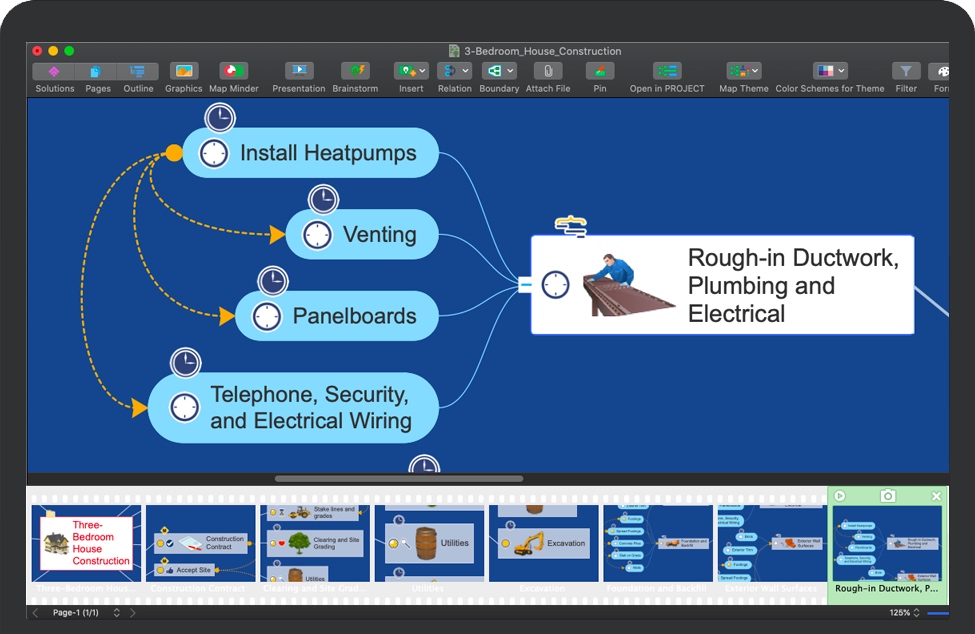Close the selected Rough-in Ductwork slide
Viewport: 975px width, 634px height.
(x=936, y=496)
